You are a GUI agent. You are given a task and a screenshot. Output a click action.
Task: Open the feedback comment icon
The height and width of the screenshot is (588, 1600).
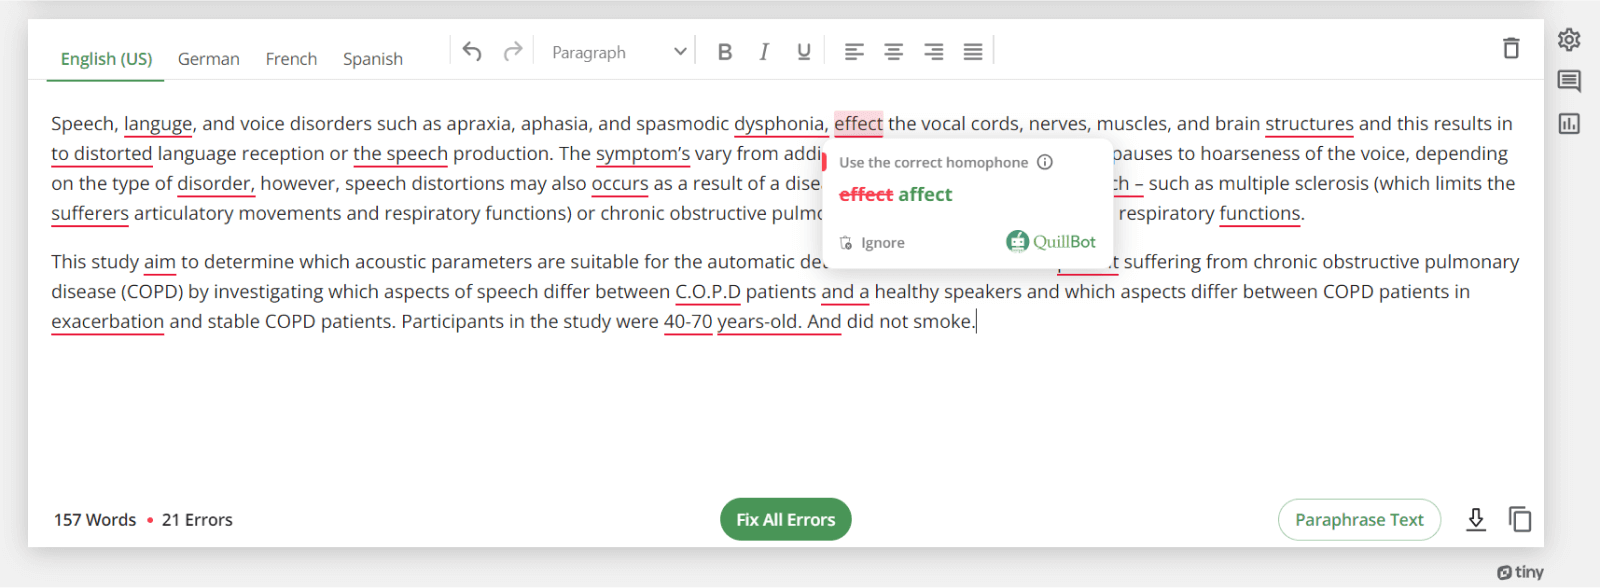[1569, 81]
